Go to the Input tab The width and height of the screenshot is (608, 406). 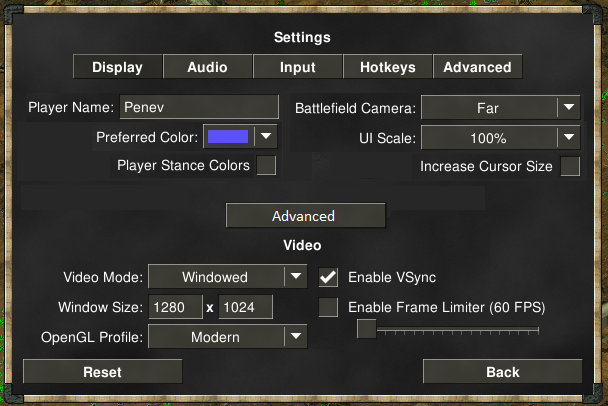[297, 67]
